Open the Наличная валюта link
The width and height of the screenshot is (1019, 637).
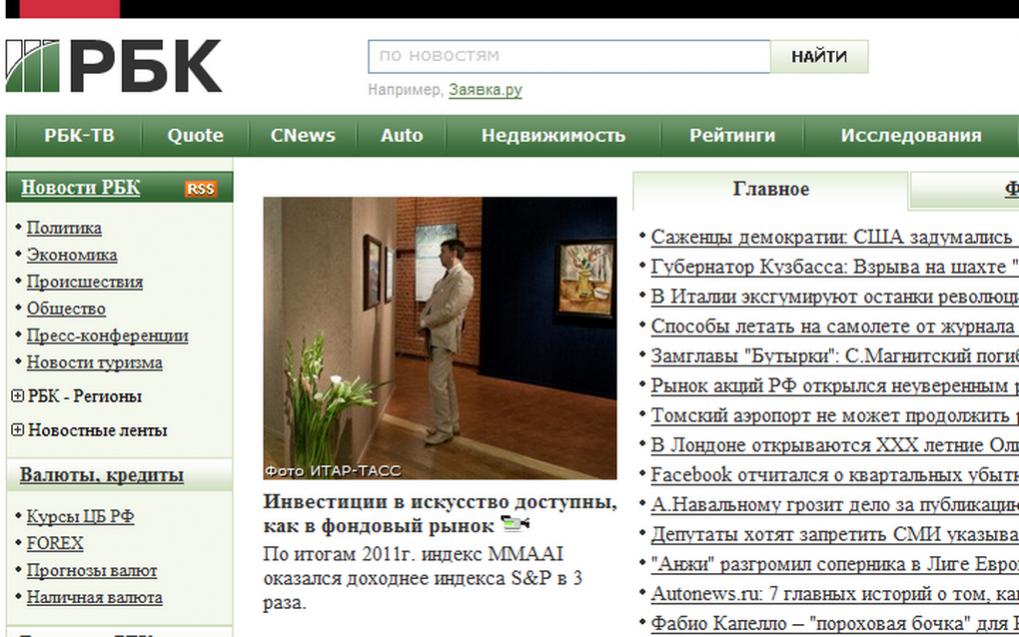94,597
